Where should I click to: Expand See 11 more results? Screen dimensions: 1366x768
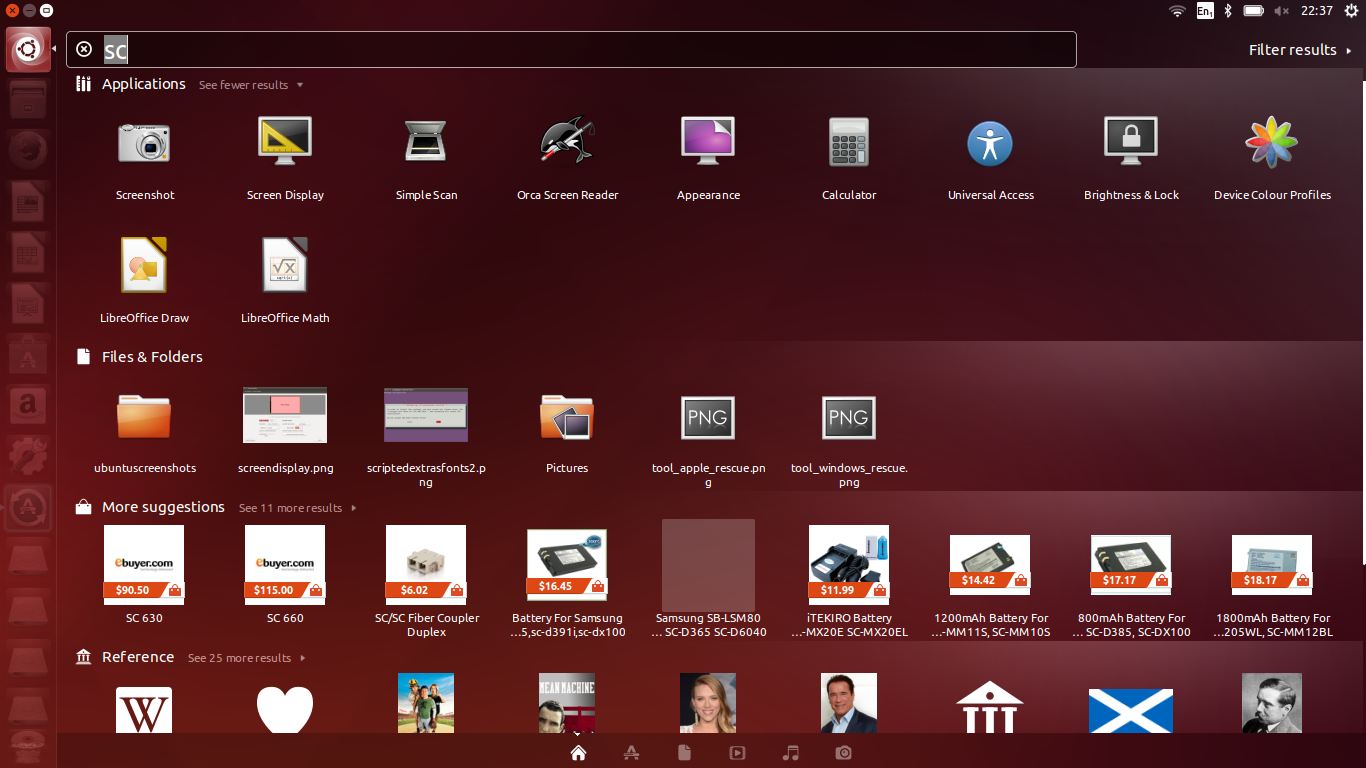(297, 508)
